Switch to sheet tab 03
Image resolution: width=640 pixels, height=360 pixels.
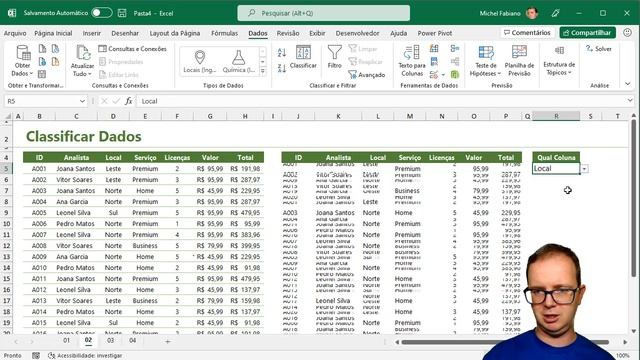coord(110,340)
